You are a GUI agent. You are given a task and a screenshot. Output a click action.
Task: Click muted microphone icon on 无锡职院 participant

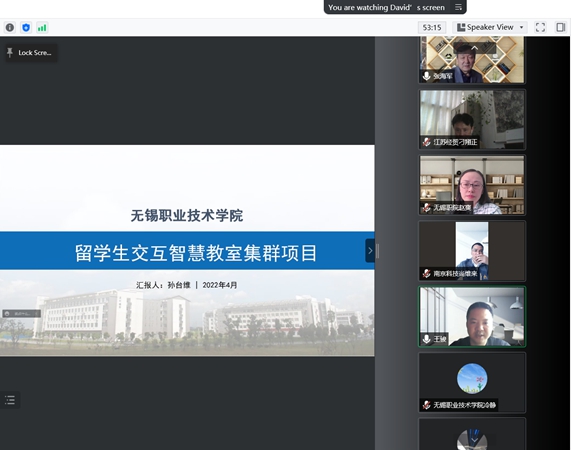pyautogui.click(x=426, y=208)
